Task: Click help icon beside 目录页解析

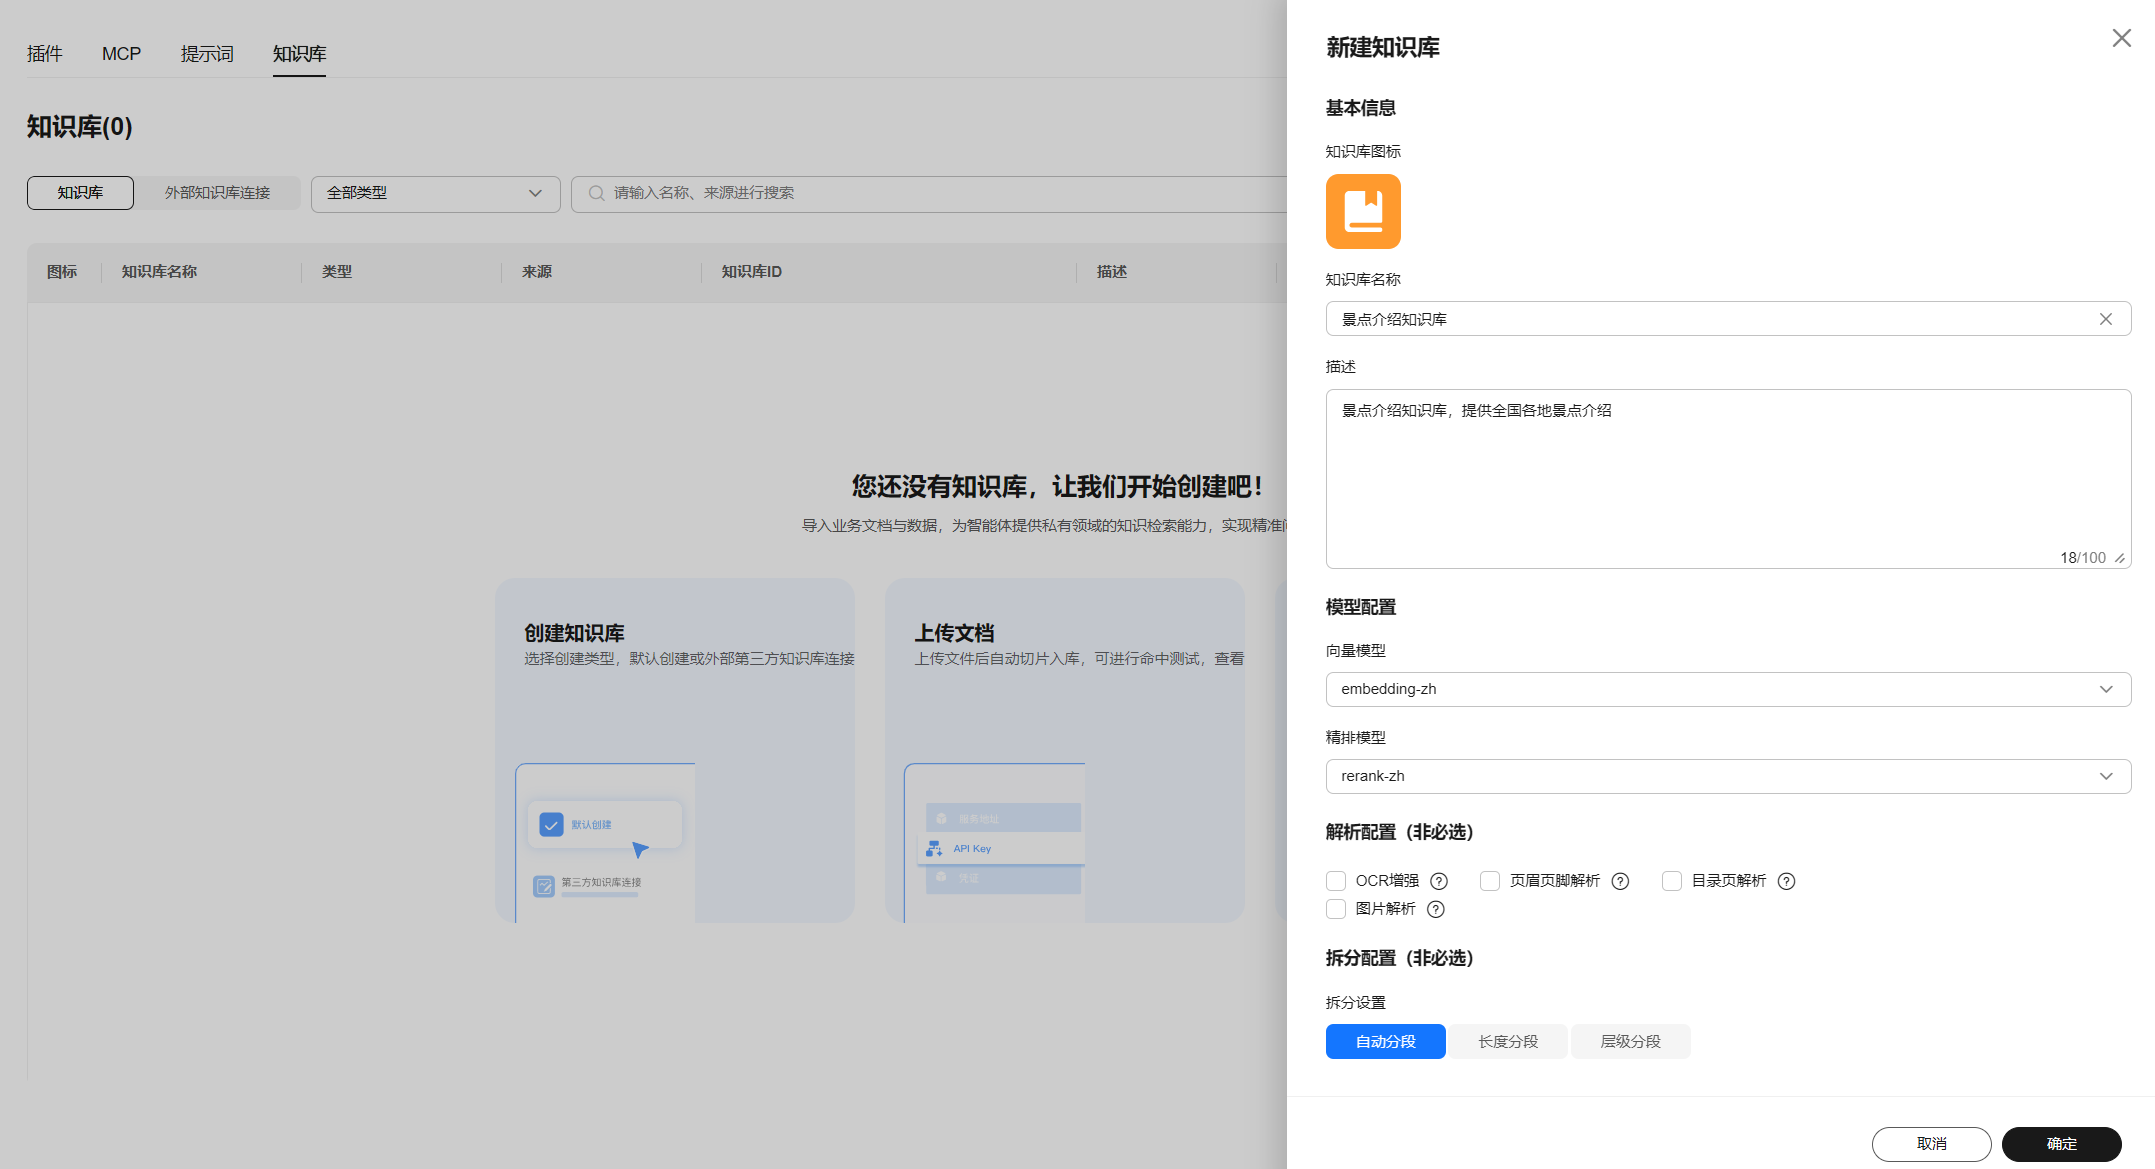Action: tap(1786, 881)
